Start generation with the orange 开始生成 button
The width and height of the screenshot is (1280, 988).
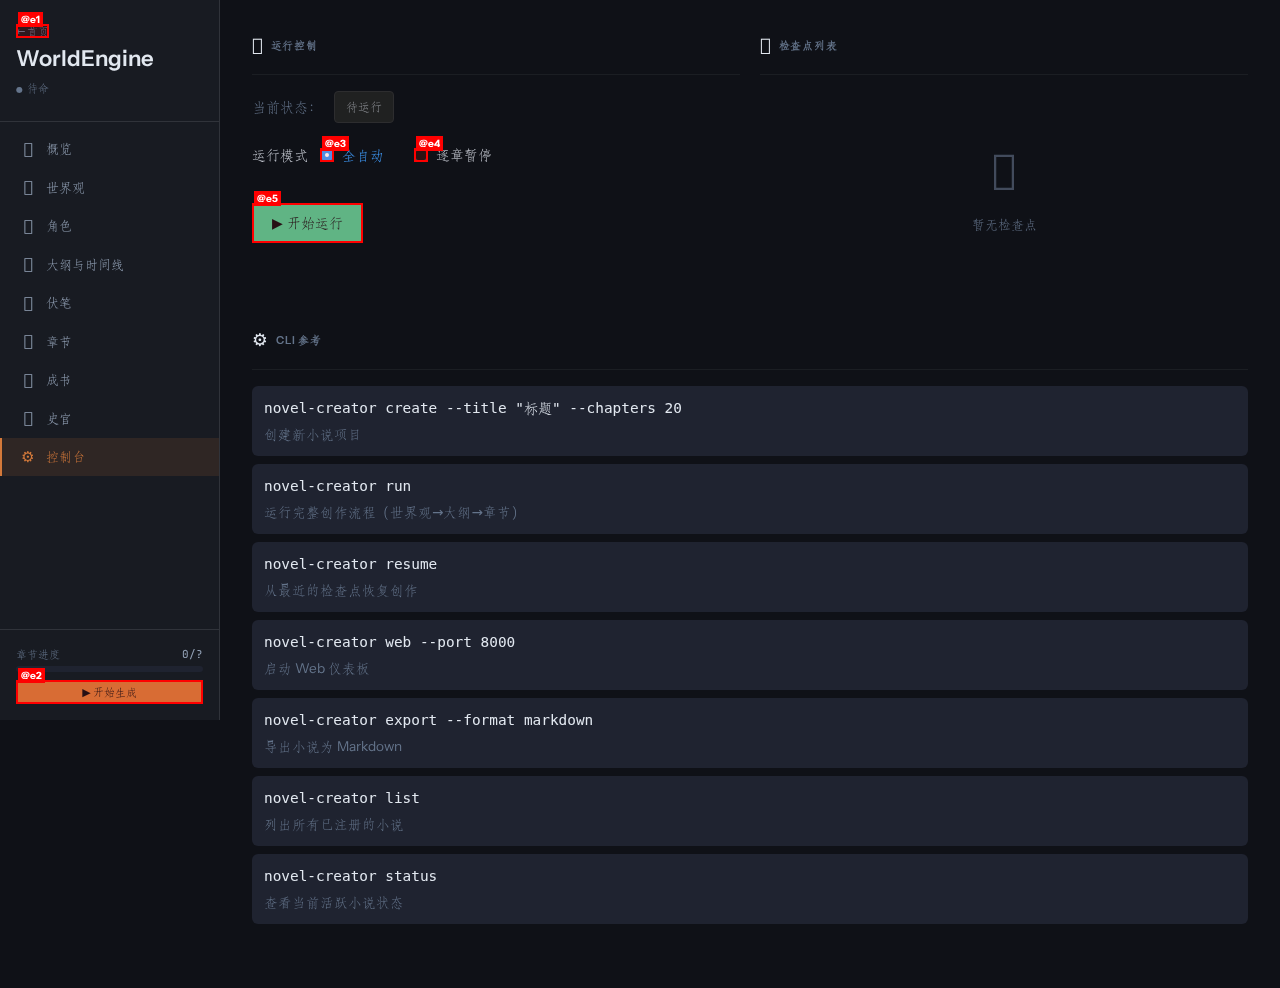[x=110, y=692]
